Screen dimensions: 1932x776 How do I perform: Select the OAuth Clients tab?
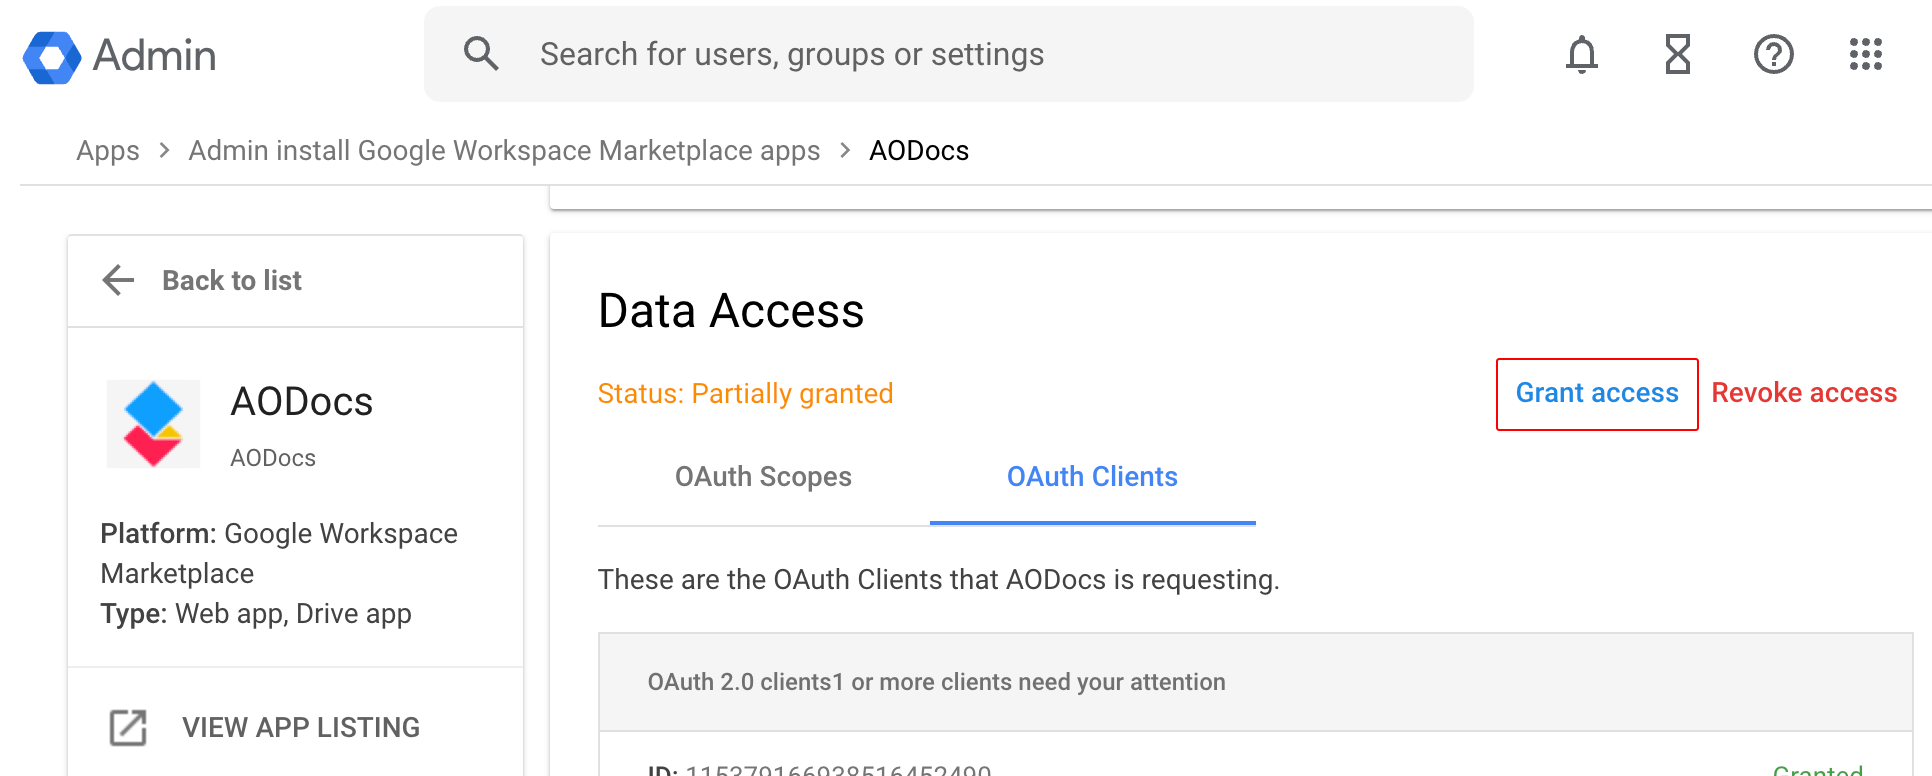(1092, 477)
